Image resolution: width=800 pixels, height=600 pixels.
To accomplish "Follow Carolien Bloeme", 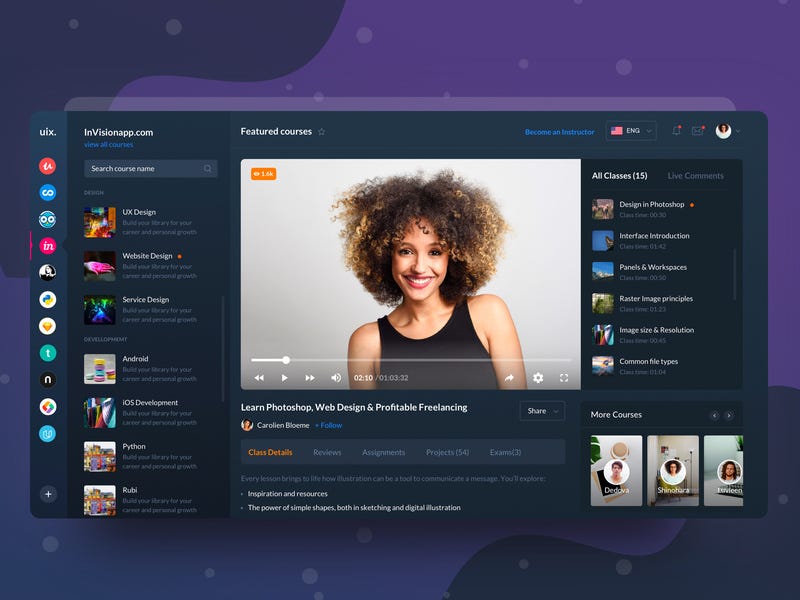I will tap(329, 425).
